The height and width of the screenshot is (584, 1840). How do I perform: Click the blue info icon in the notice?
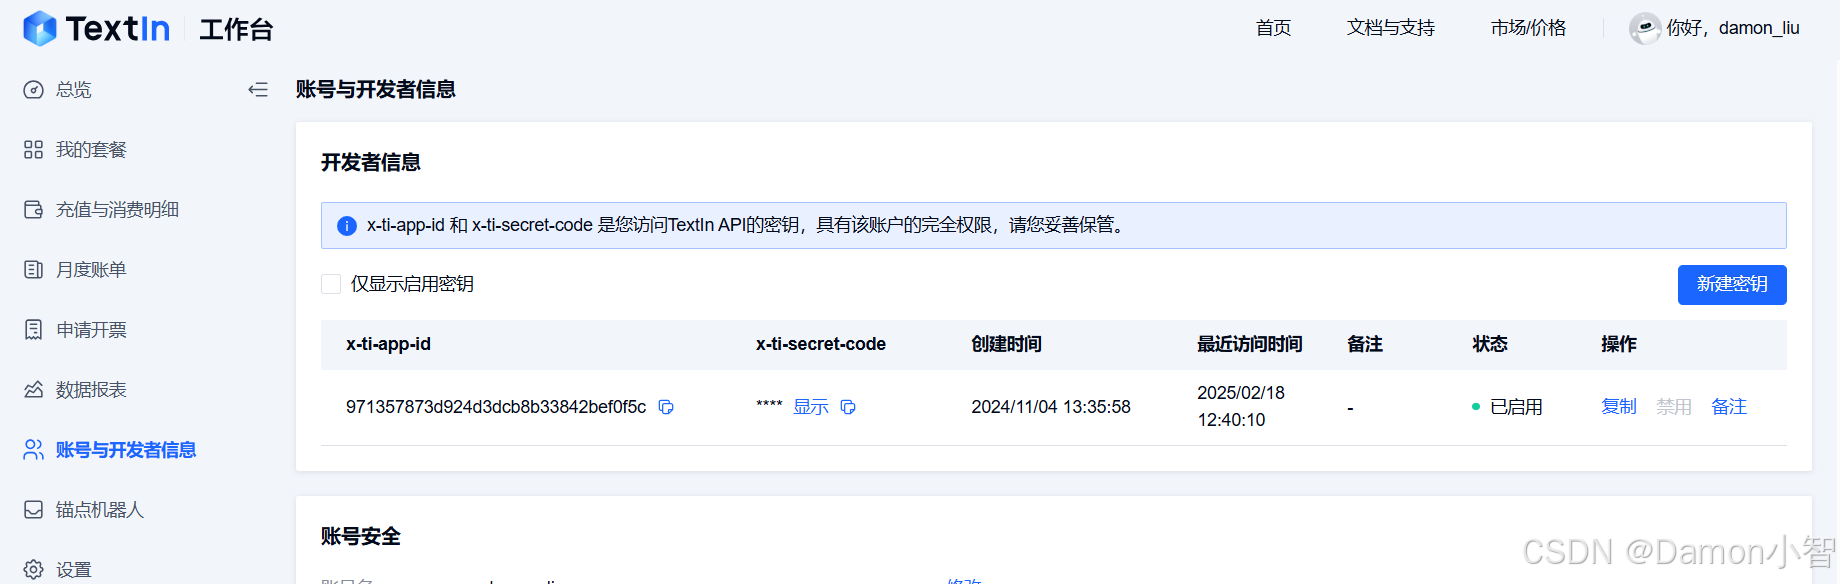coord(347,226)
